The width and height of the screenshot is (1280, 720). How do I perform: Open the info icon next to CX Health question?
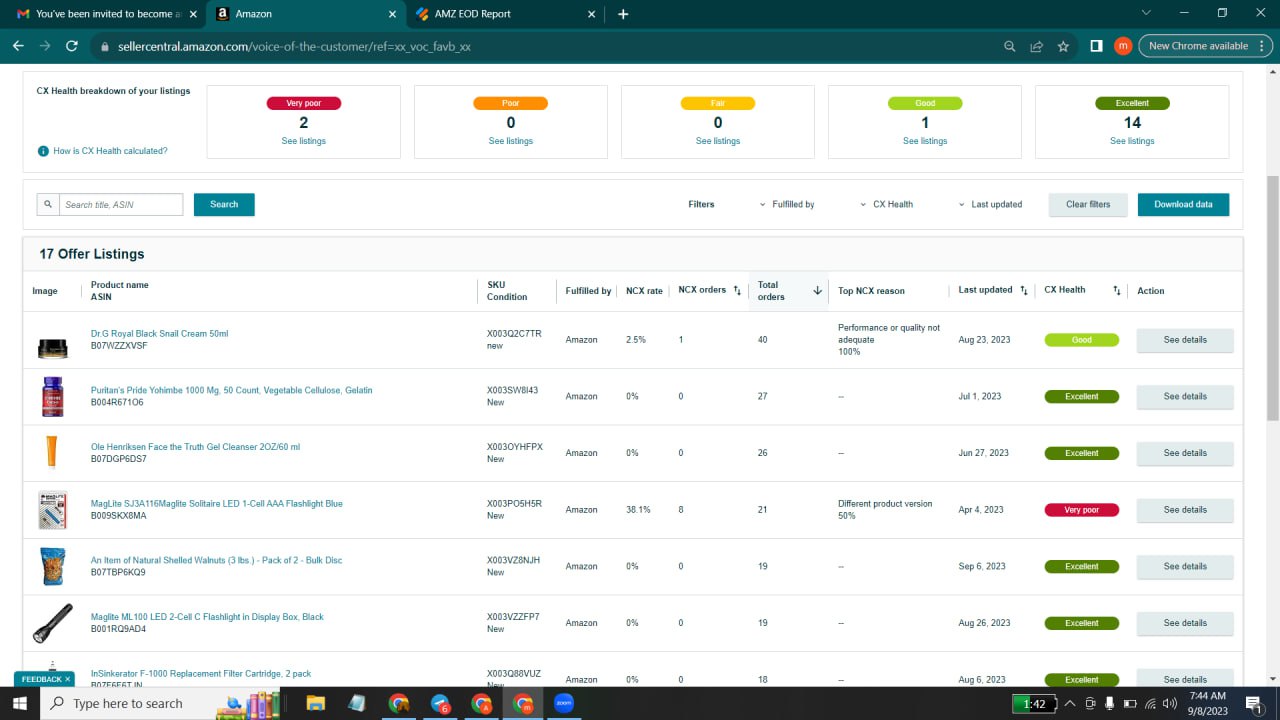pos(43,151)
